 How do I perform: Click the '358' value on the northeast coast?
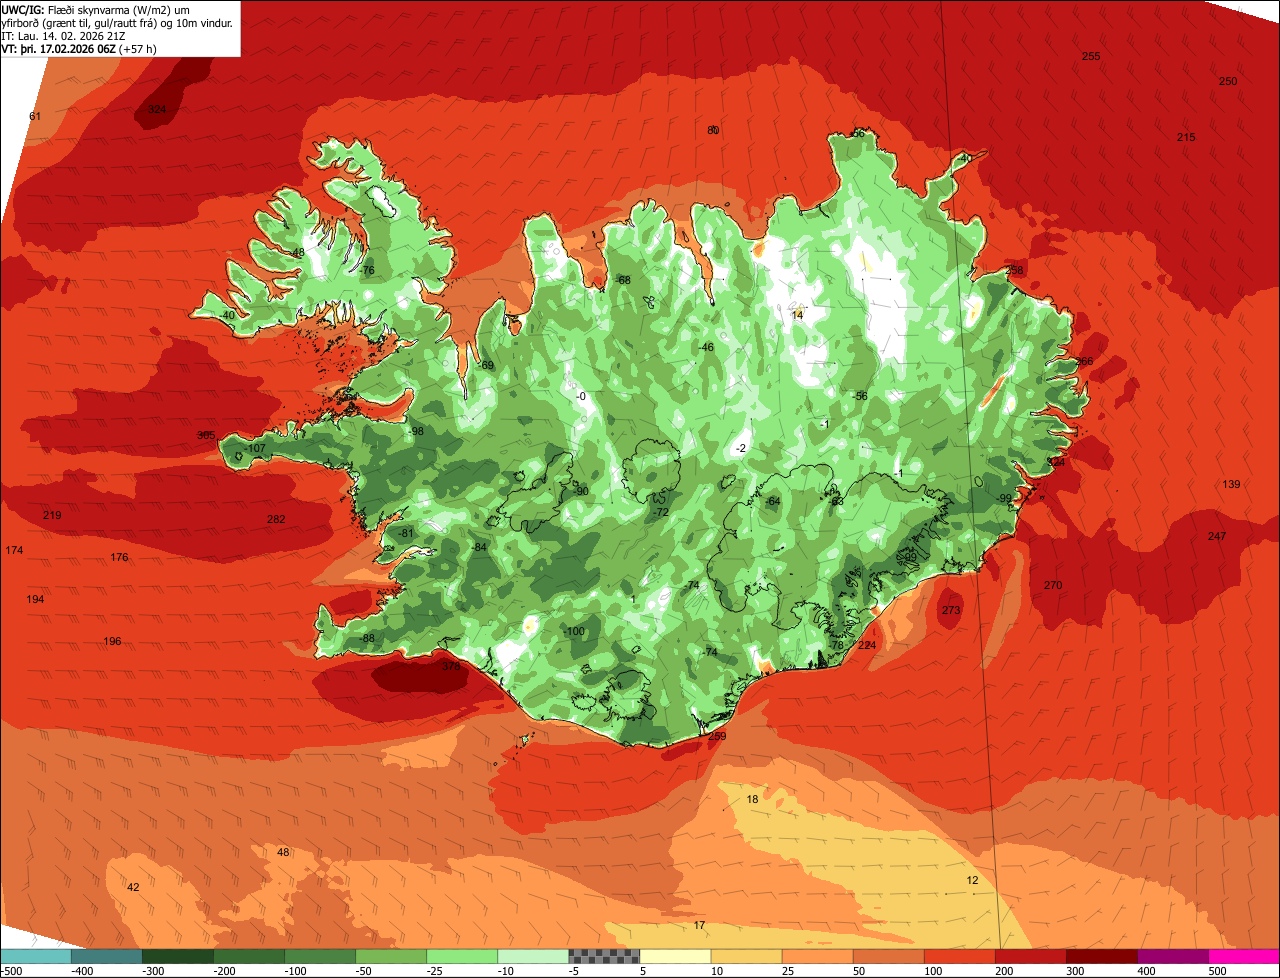[1015, 270]
